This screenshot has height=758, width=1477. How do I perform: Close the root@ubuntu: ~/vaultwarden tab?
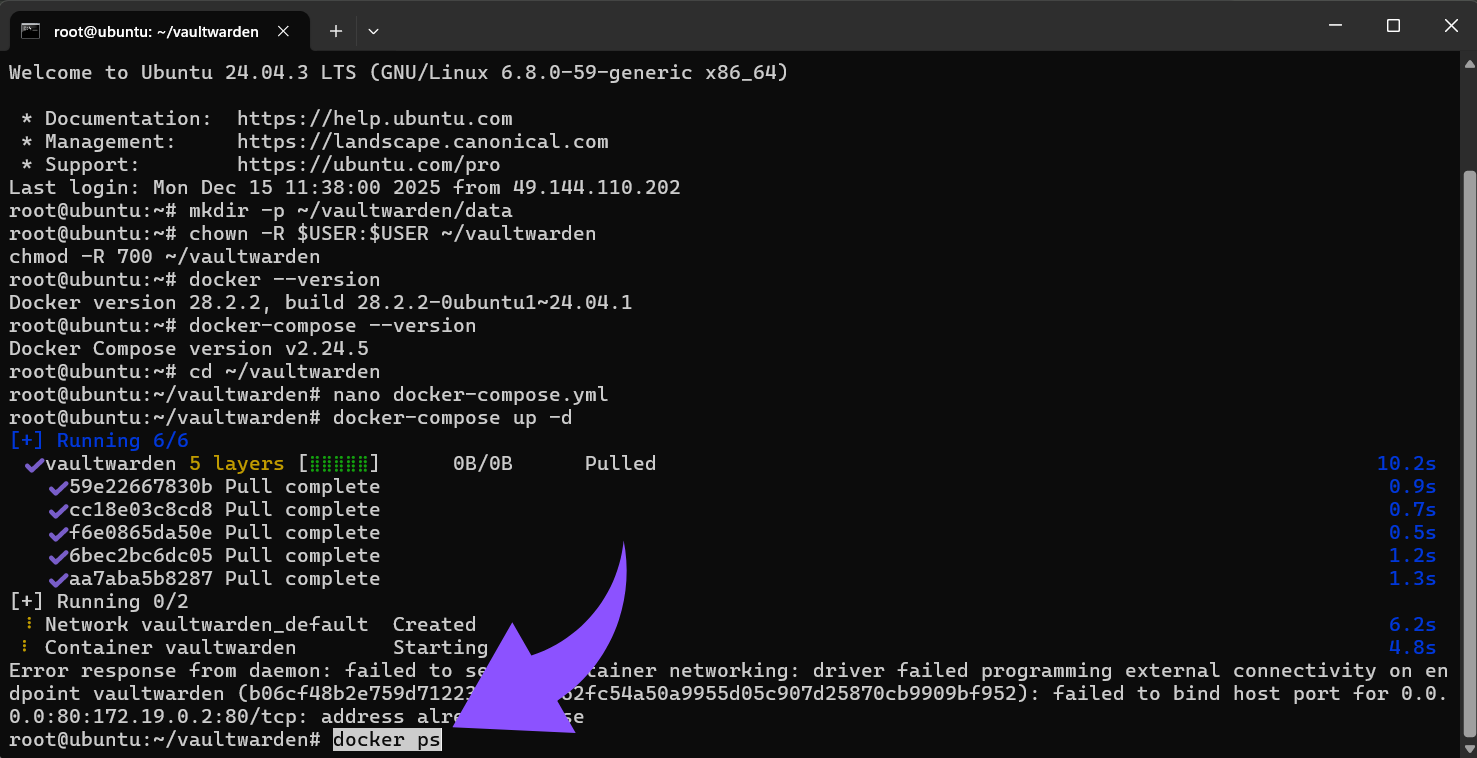(290, 31)
